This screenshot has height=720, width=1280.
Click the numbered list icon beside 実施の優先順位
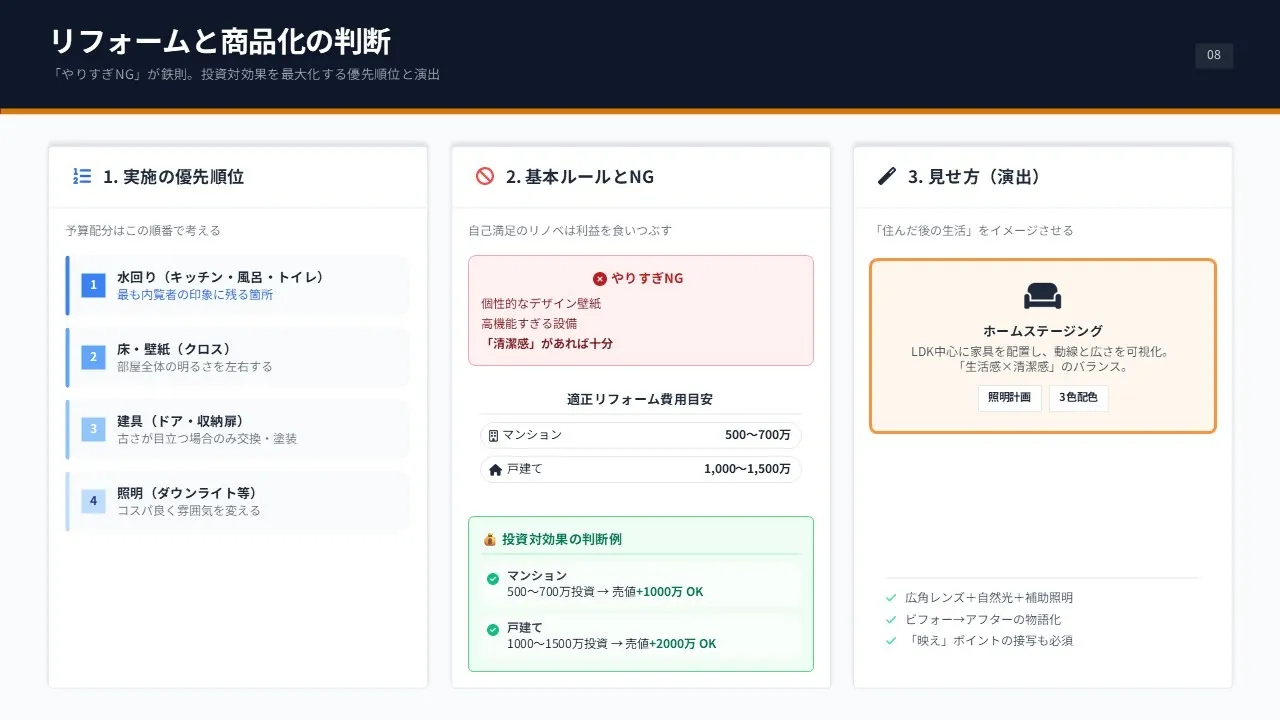[x=82, y=177]
